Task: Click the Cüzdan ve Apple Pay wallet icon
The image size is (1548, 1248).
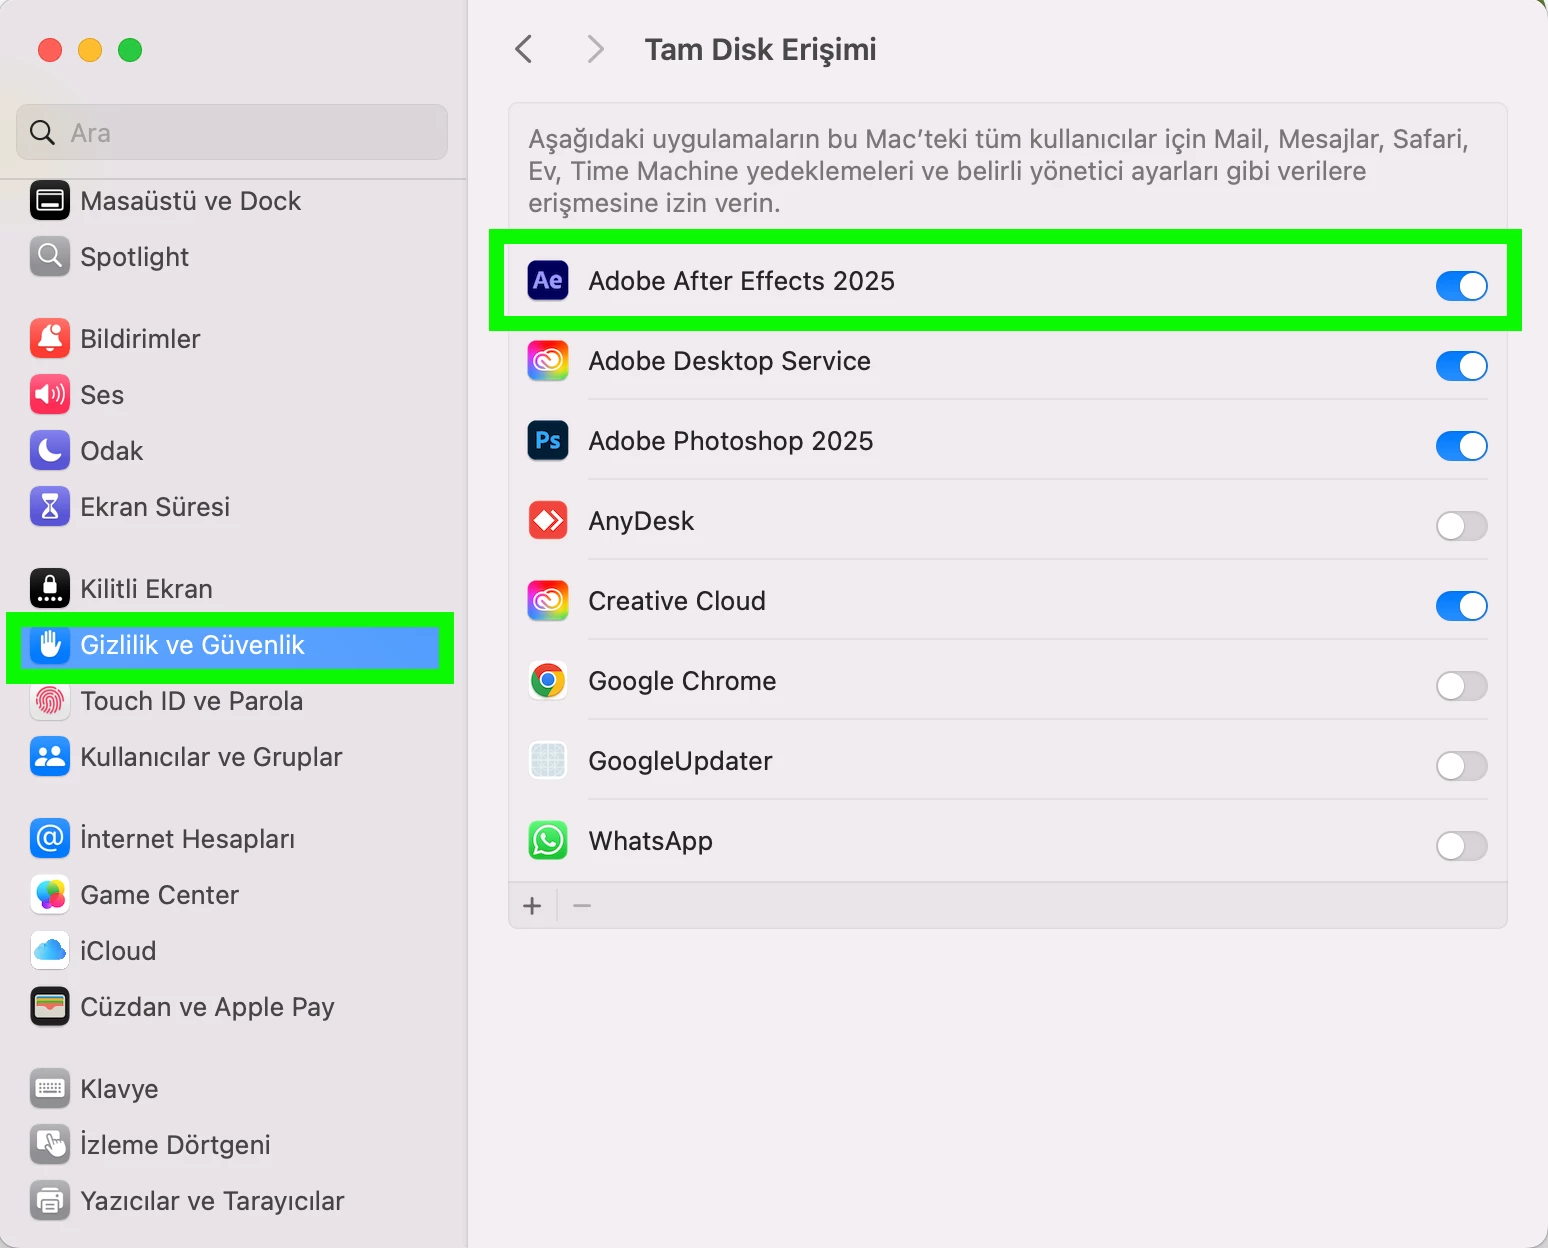Action: pos(50,1007)
